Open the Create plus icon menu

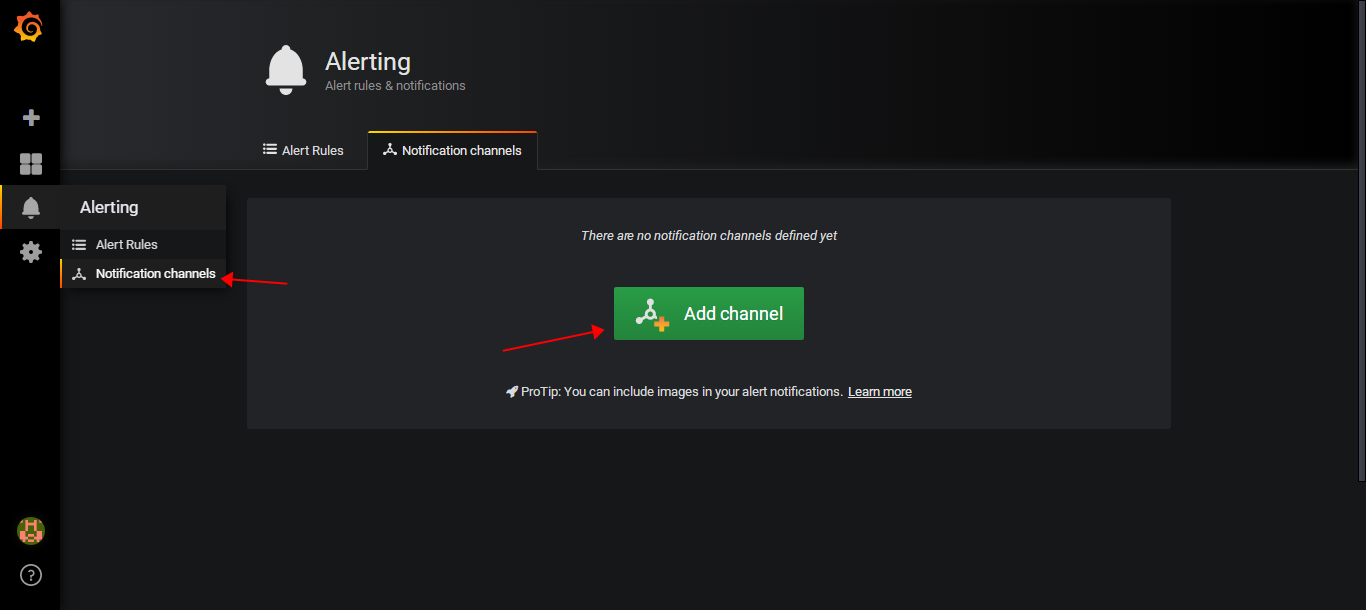click(31, 118)
